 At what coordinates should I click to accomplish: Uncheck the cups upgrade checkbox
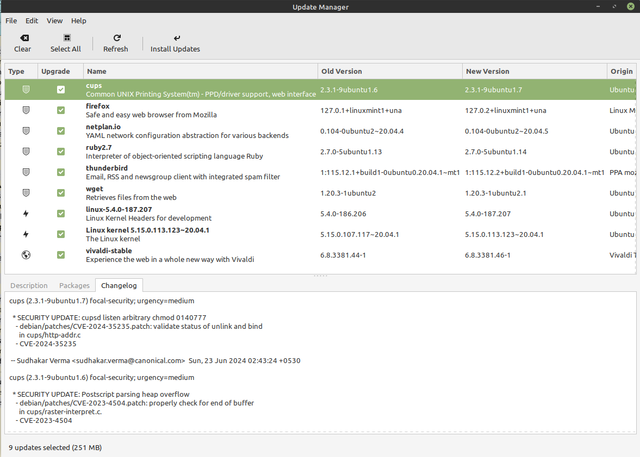click(61, 89)
